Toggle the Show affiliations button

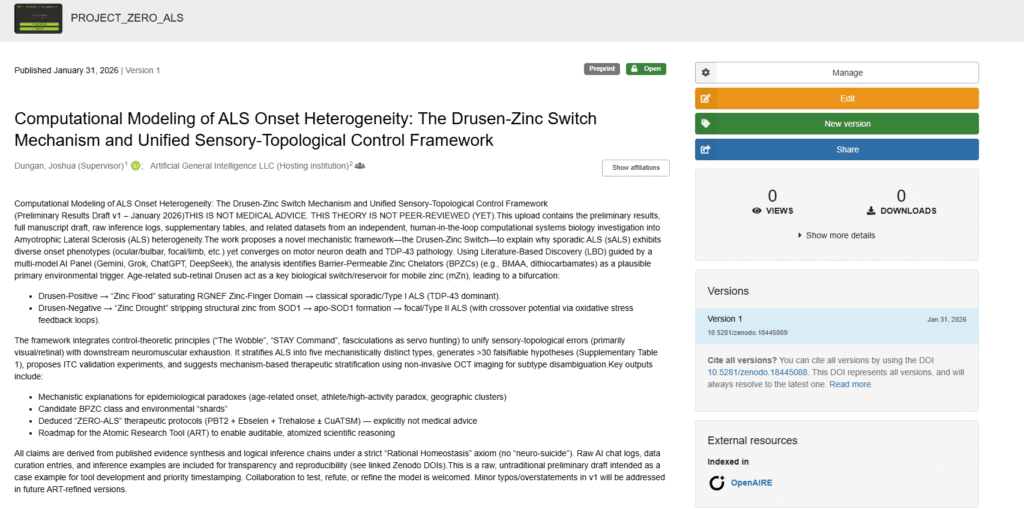[x=635, y=167]
